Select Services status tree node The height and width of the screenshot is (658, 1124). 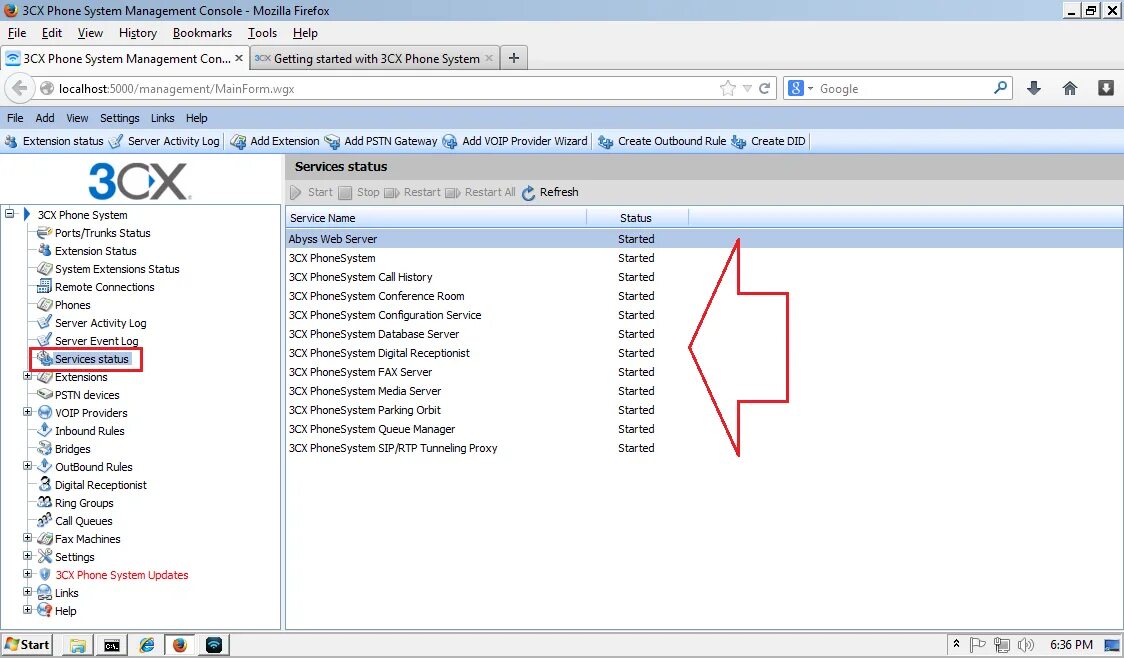(92, 359)
